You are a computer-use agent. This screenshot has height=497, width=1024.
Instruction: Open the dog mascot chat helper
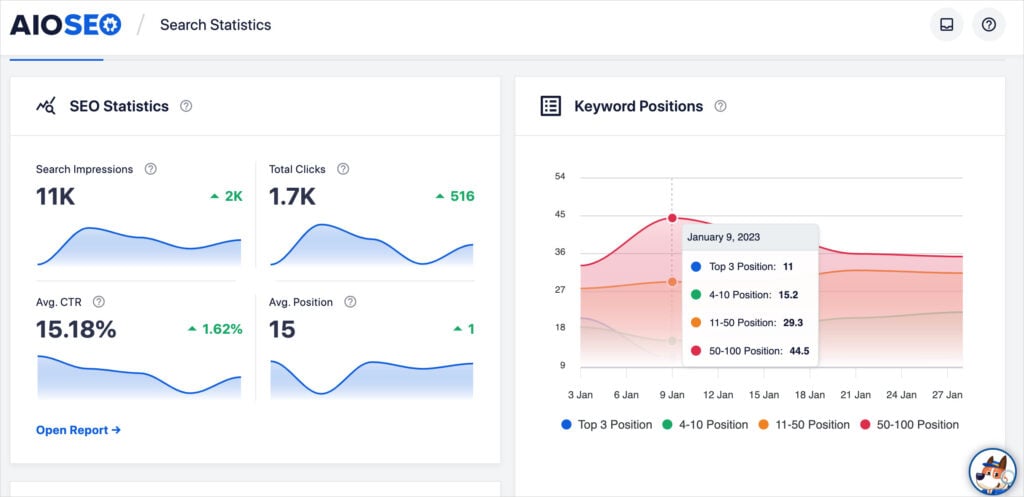click(992, 472)
